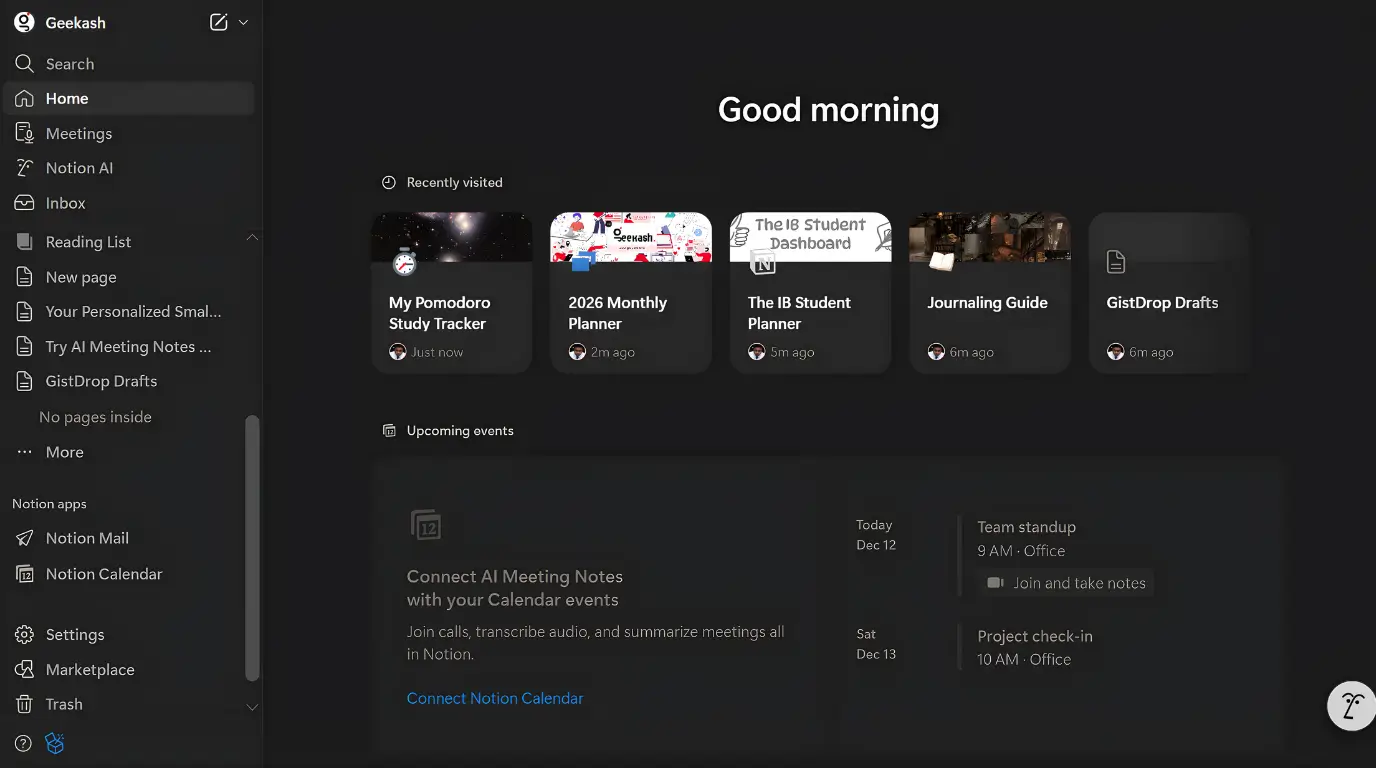The width and height of the screenshot is (1376, 768).
Task: Open the My Pomodoro Study Tracker card
Action: click(x=451, y=292)
